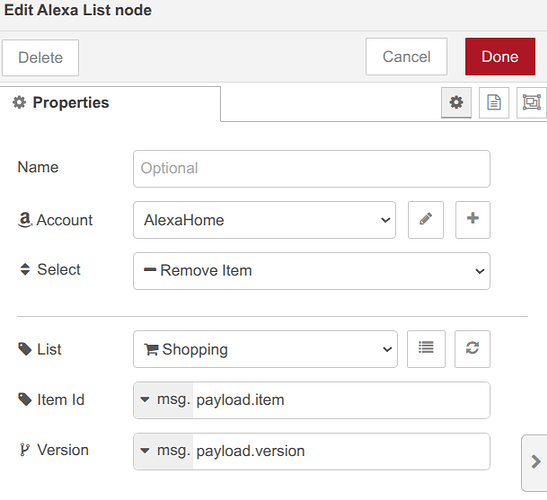Click the Account label text

pos(65,220)
